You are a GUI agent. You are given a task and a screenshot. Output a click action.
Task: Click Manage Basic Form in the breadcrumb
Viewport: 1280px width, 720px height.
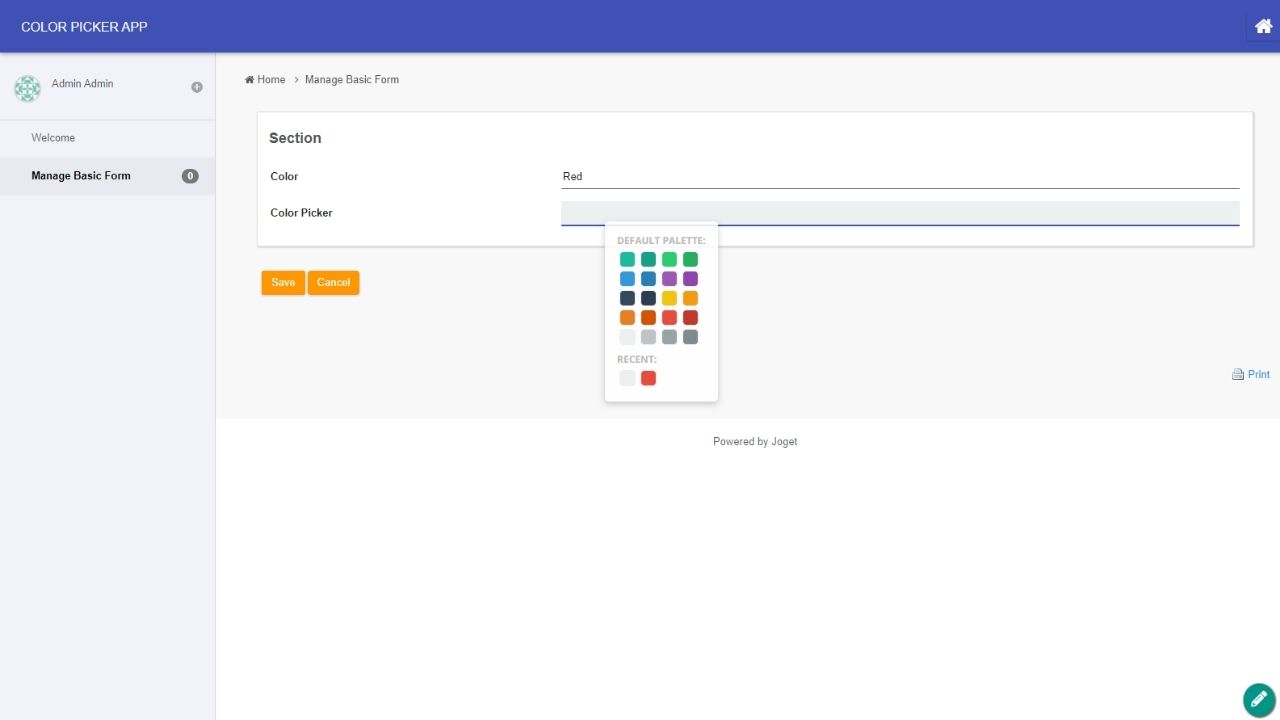(x=352, y=80)
